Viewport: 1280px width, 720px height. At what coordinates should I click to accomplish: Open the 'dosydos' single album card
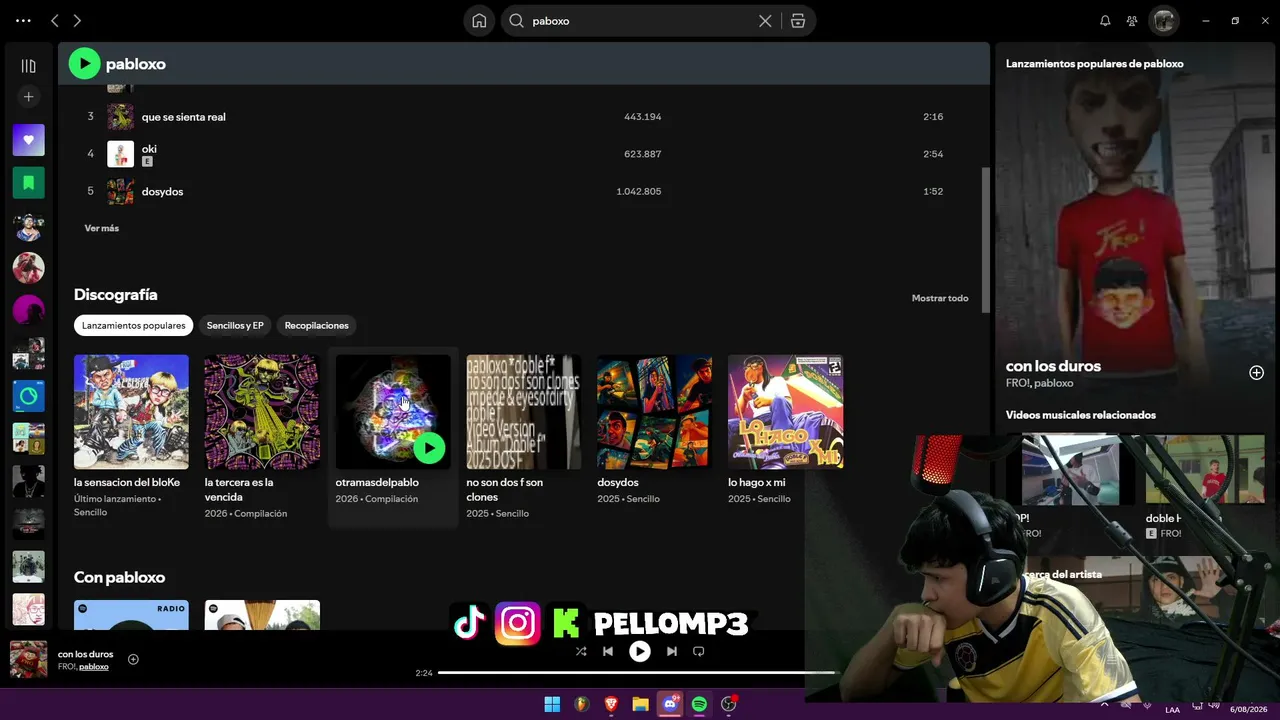655,437
